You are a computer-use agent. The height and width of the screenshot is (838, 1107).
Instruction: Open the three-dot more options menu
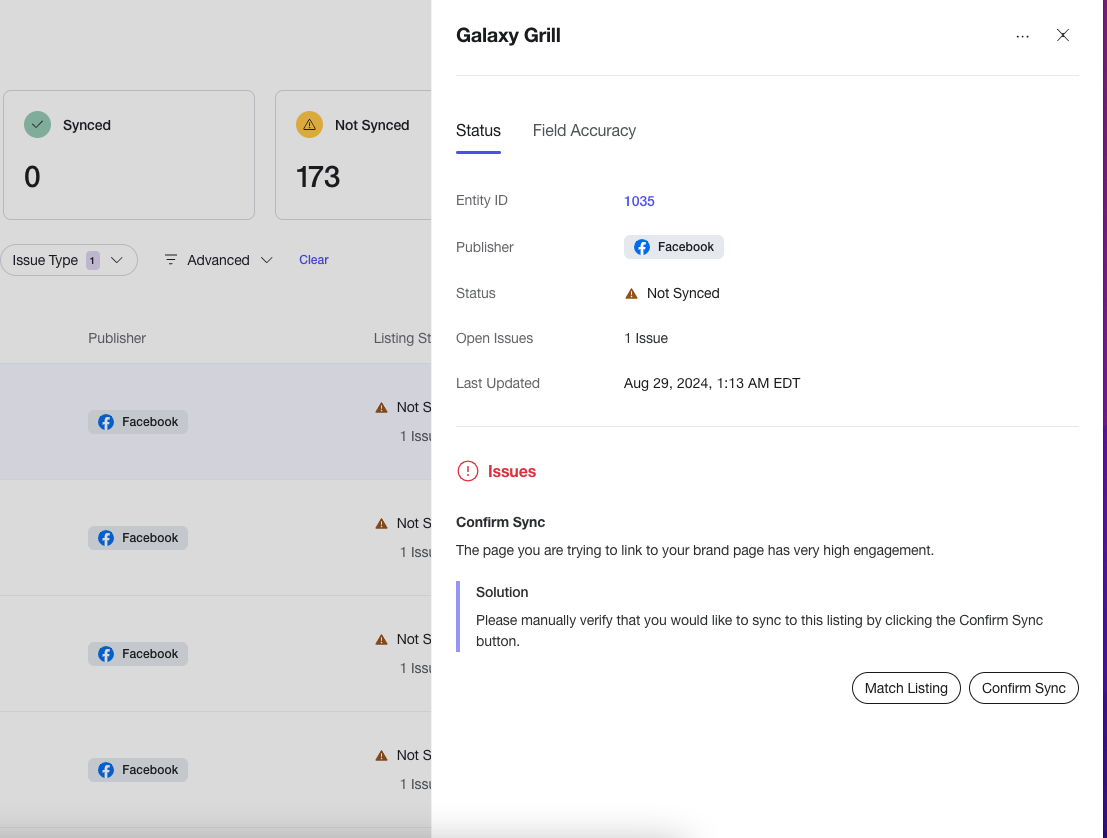click(x=1022, y=36)
